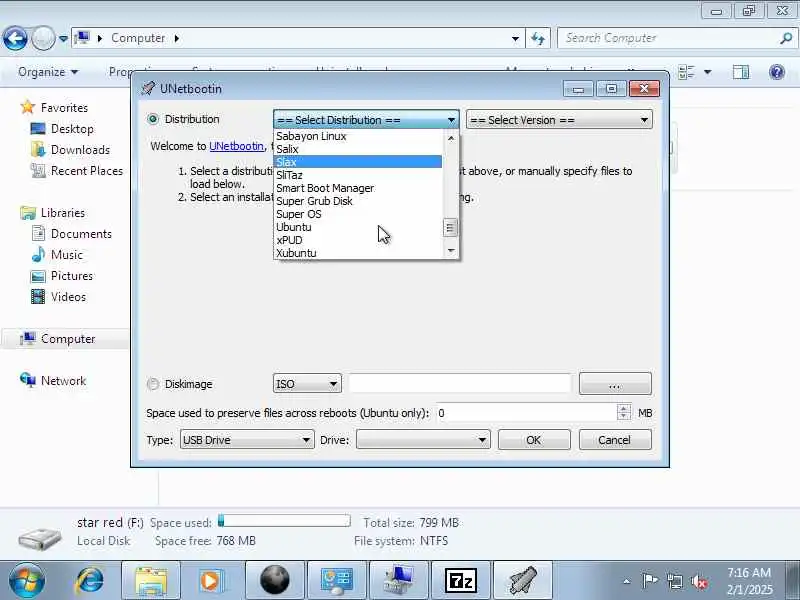
Task: Click distribution list scroll-down arrow
Action: pos(451,251)
